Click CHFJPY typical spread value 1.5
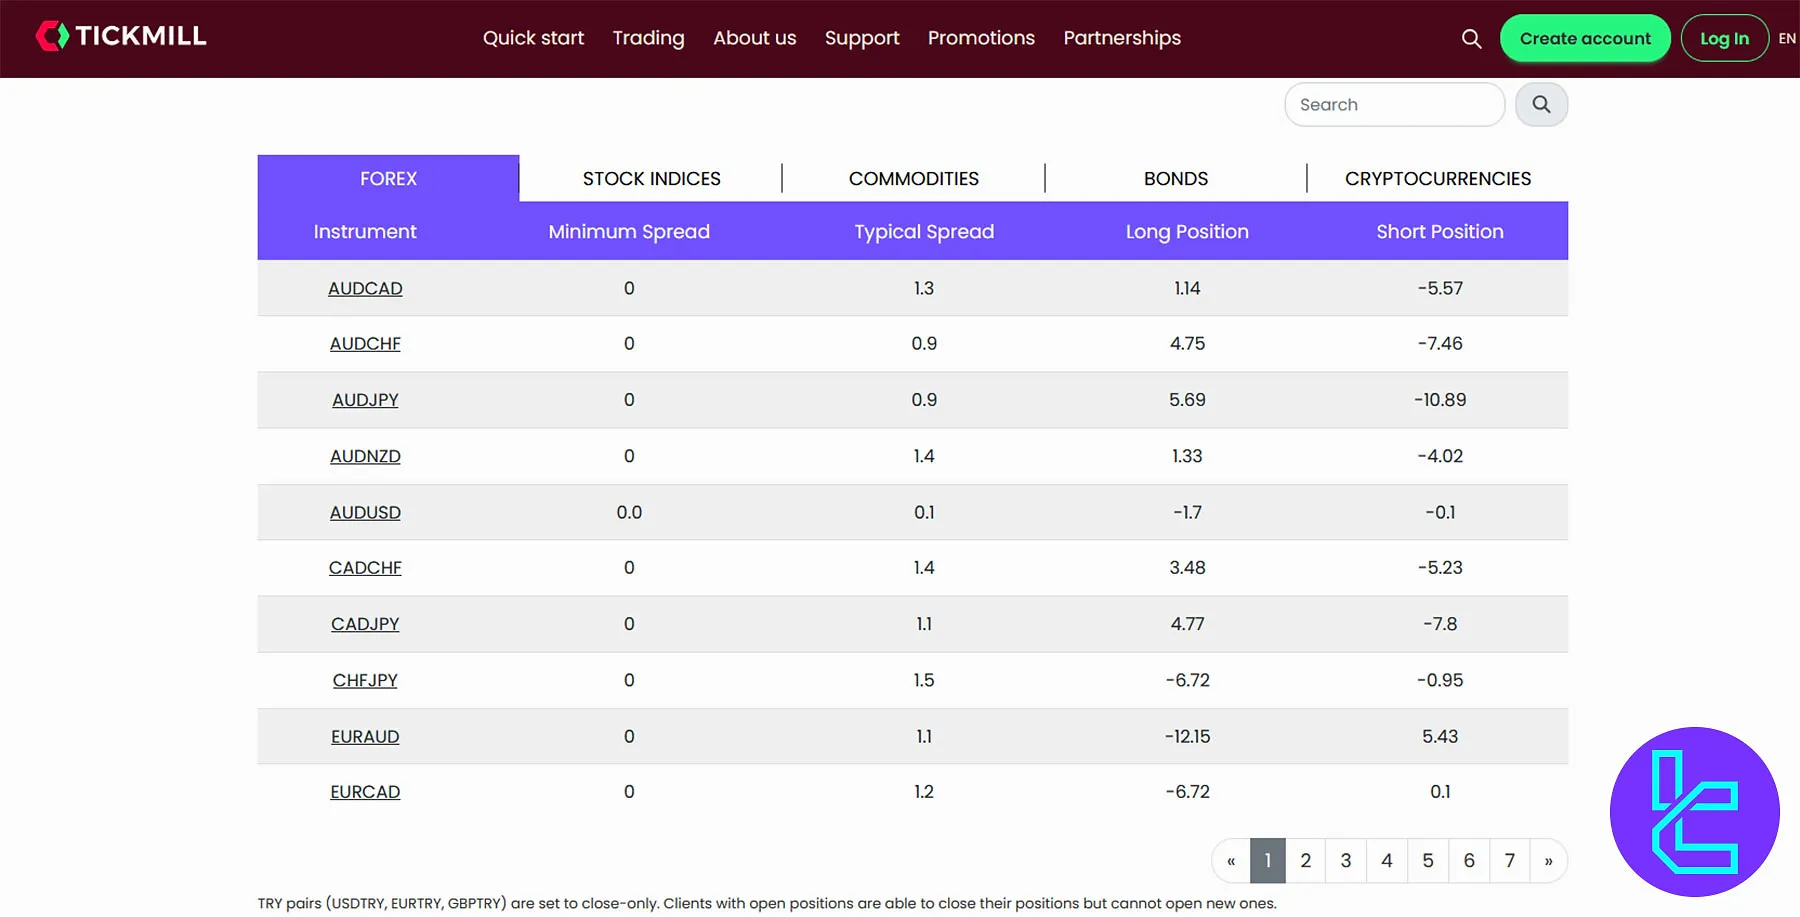 pos(924,680)
